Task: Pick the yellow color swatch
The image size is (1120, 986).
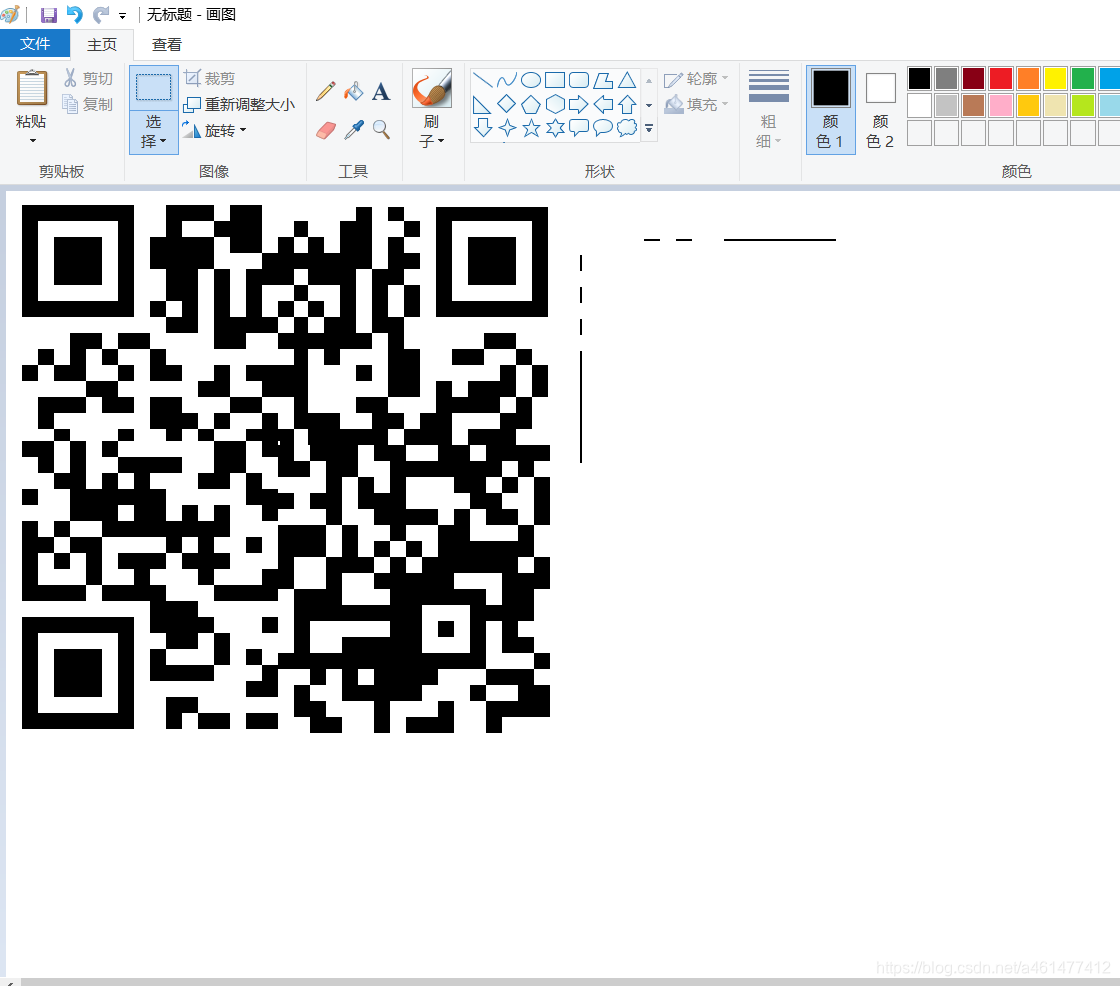Action: [1055, 78]
